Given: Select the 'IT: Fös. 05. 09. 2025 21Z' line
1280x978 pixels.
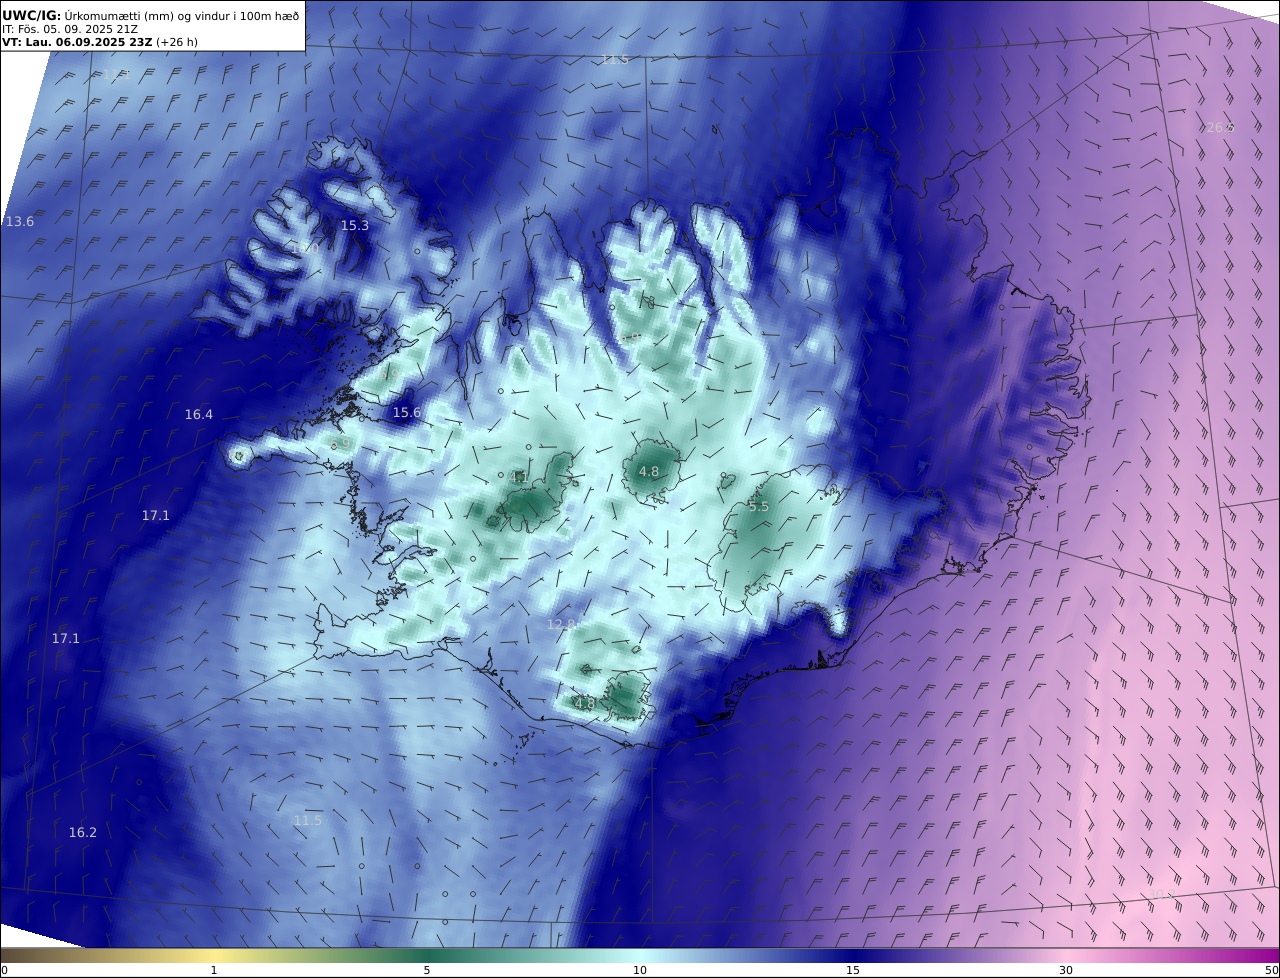Looking at the screenshot, I should coord(70,30).
